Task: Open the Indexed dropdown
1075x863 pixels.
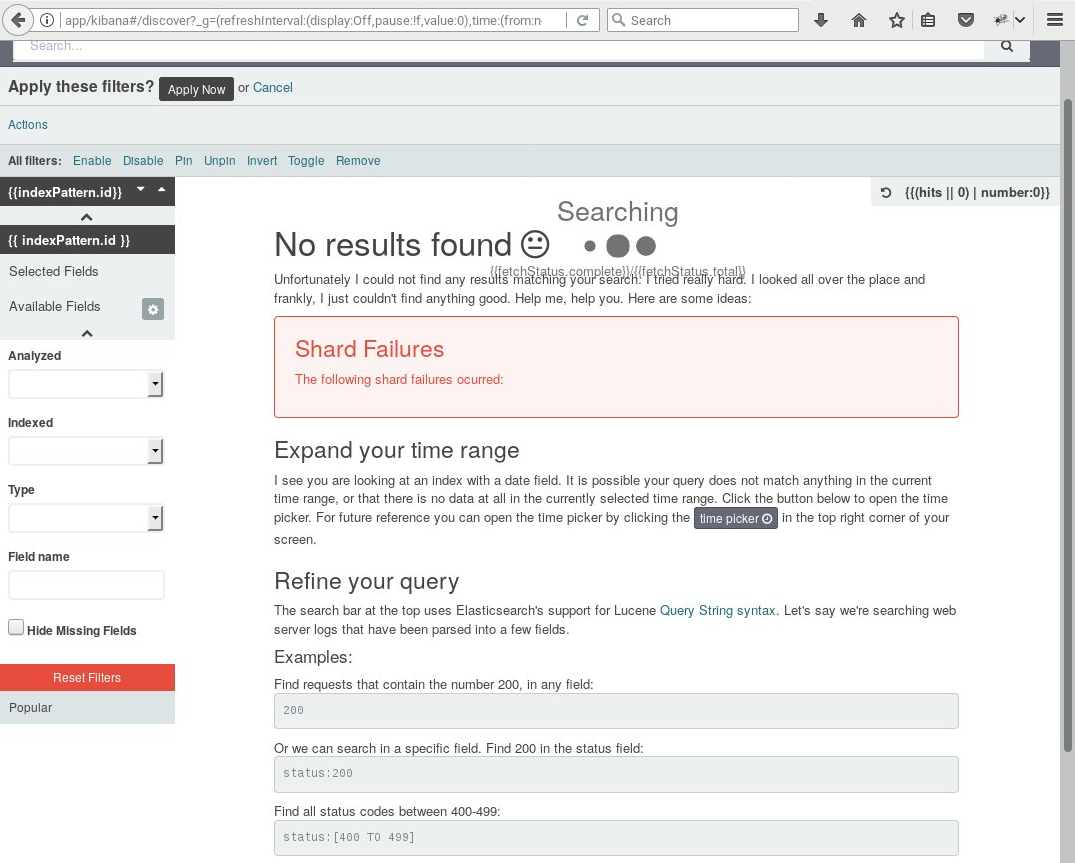Action: [85, 451]
